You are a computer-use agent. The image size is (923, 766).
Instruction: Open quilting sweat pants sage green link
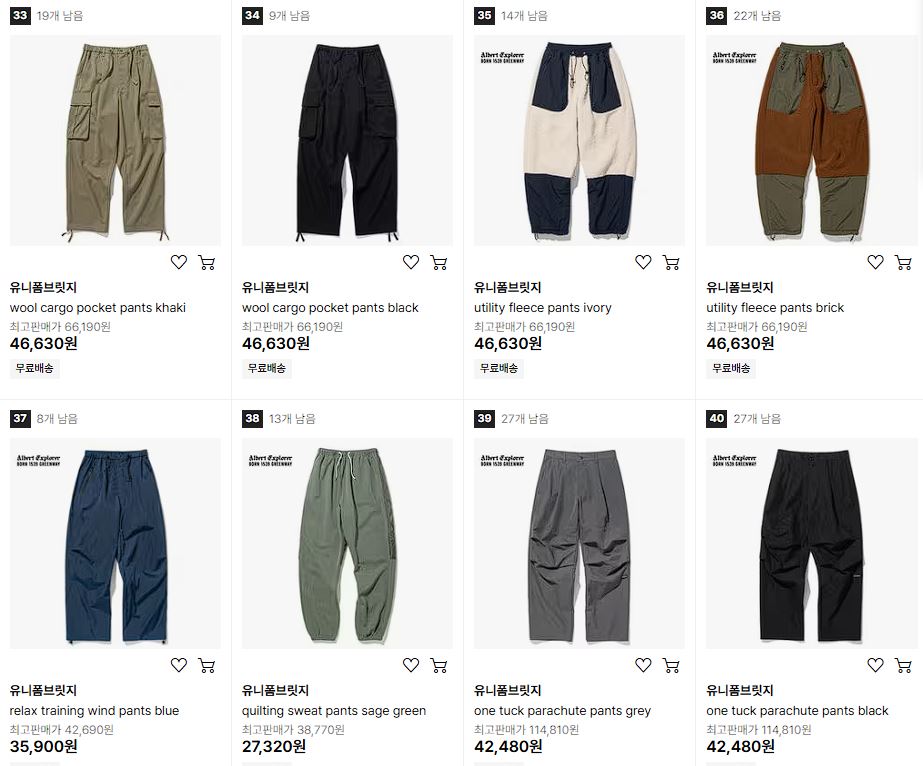334,711
